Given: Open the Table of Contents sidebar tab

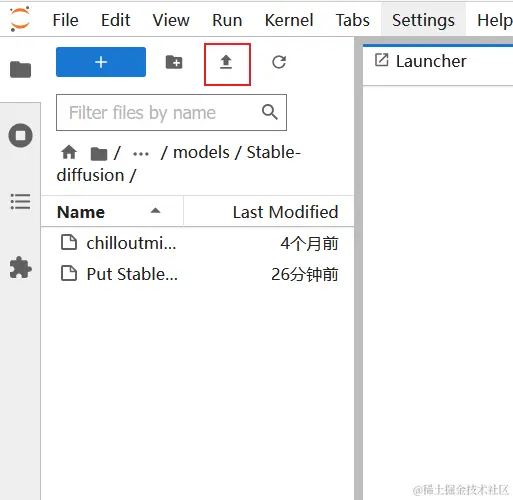Looking at the screenshot, I should click(20, 202).
